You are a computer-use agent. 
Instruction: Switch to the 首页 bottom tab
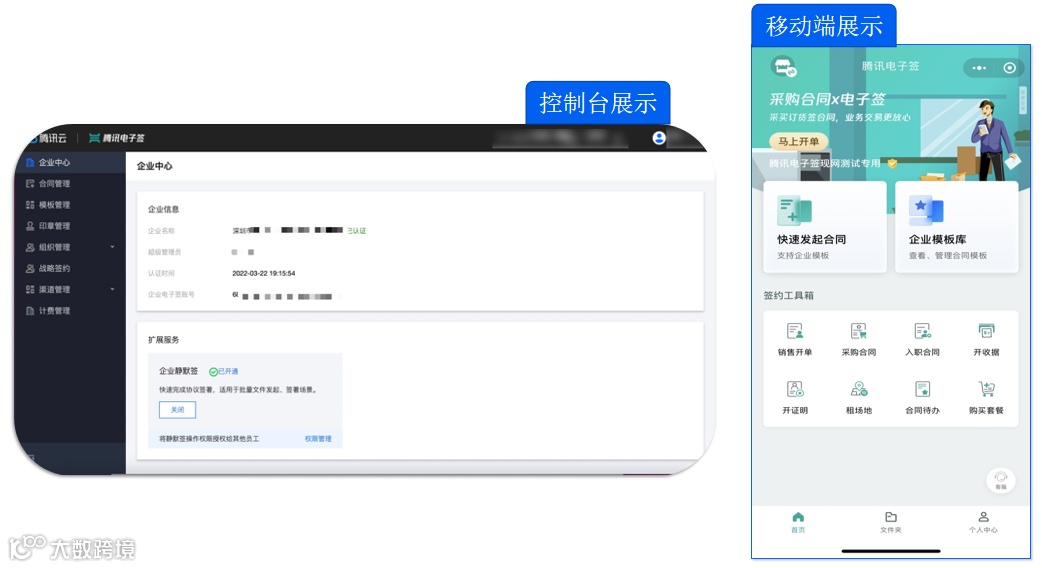798,522
